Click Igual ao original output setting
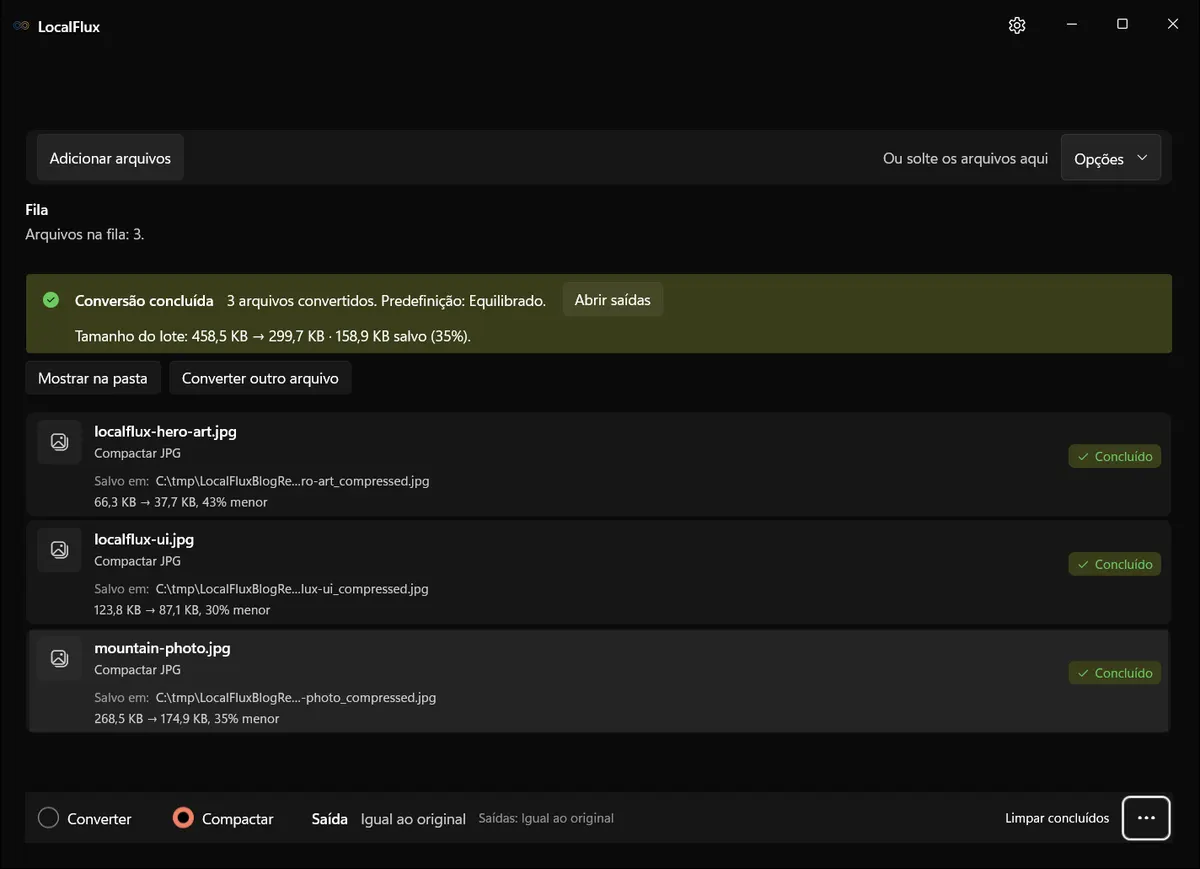The image size is (1200, 869). (413, 819)
